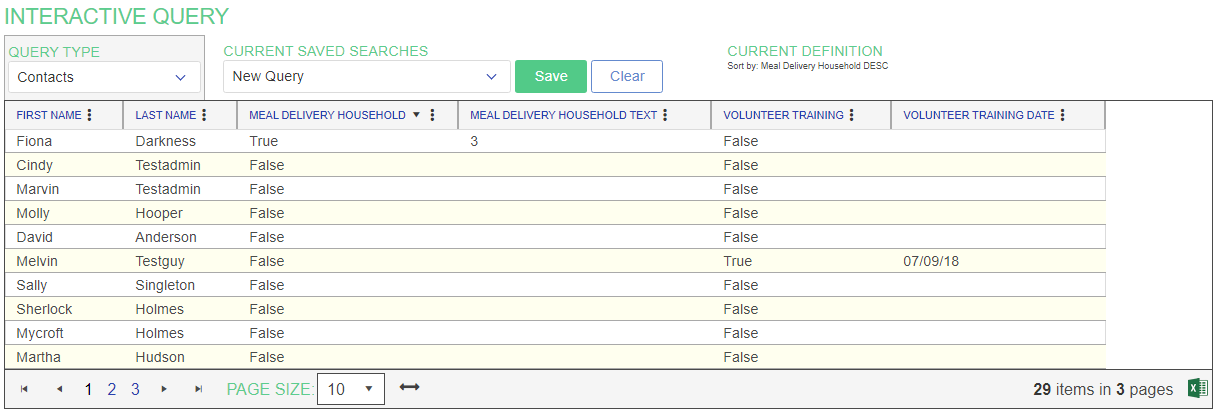The width and height of the screenshot is (1222, 417).
Task: Open the Current Saved Searches dropdown
Action: click(366, 76)
